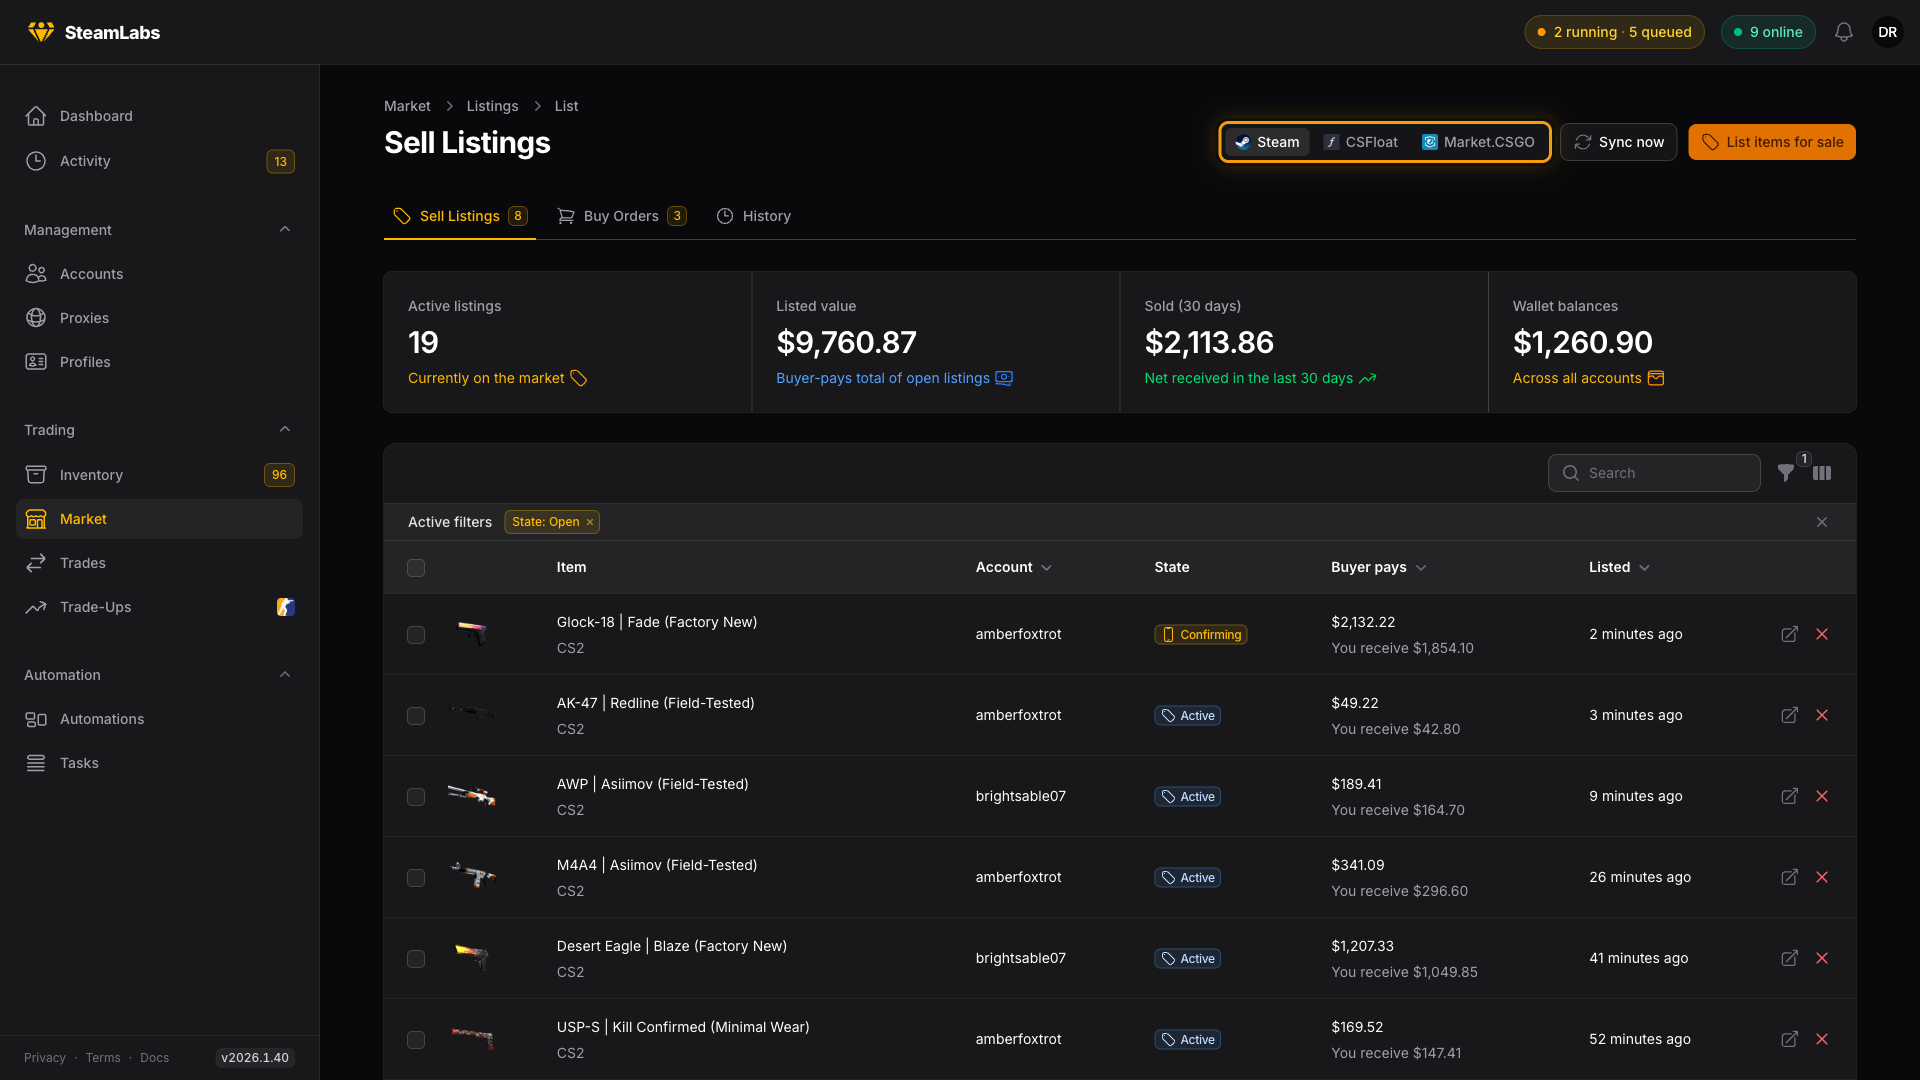Open USP-S Kill Confirmed listing externally

point(1790,1039)
